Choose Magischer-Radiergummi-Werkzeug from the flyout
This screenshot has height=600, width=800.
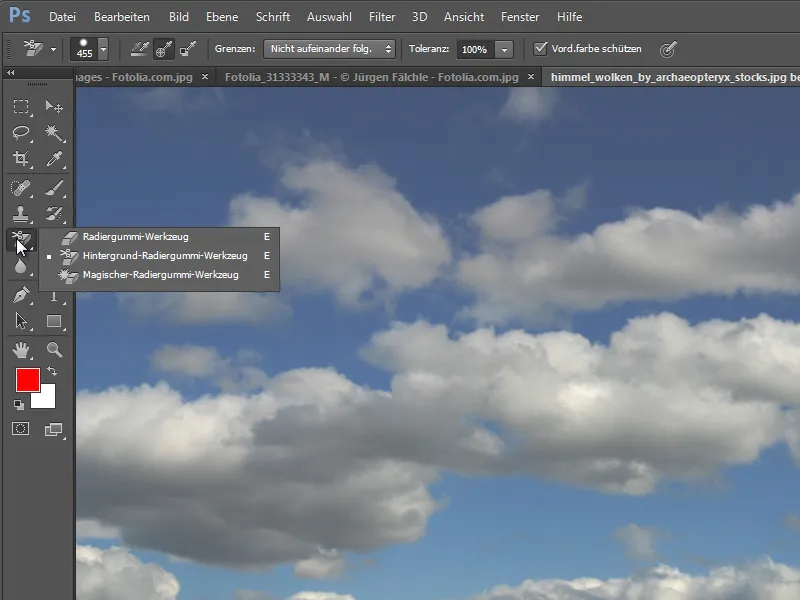pos(160,274)
